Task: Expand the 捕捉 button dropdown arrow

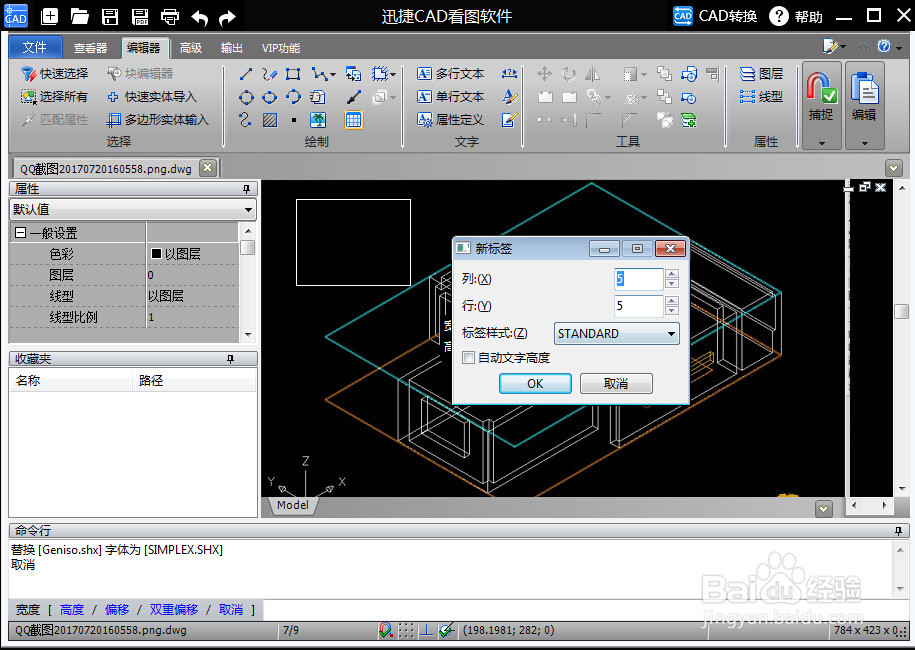Action: pyautogui.click(x=822, y=142)
